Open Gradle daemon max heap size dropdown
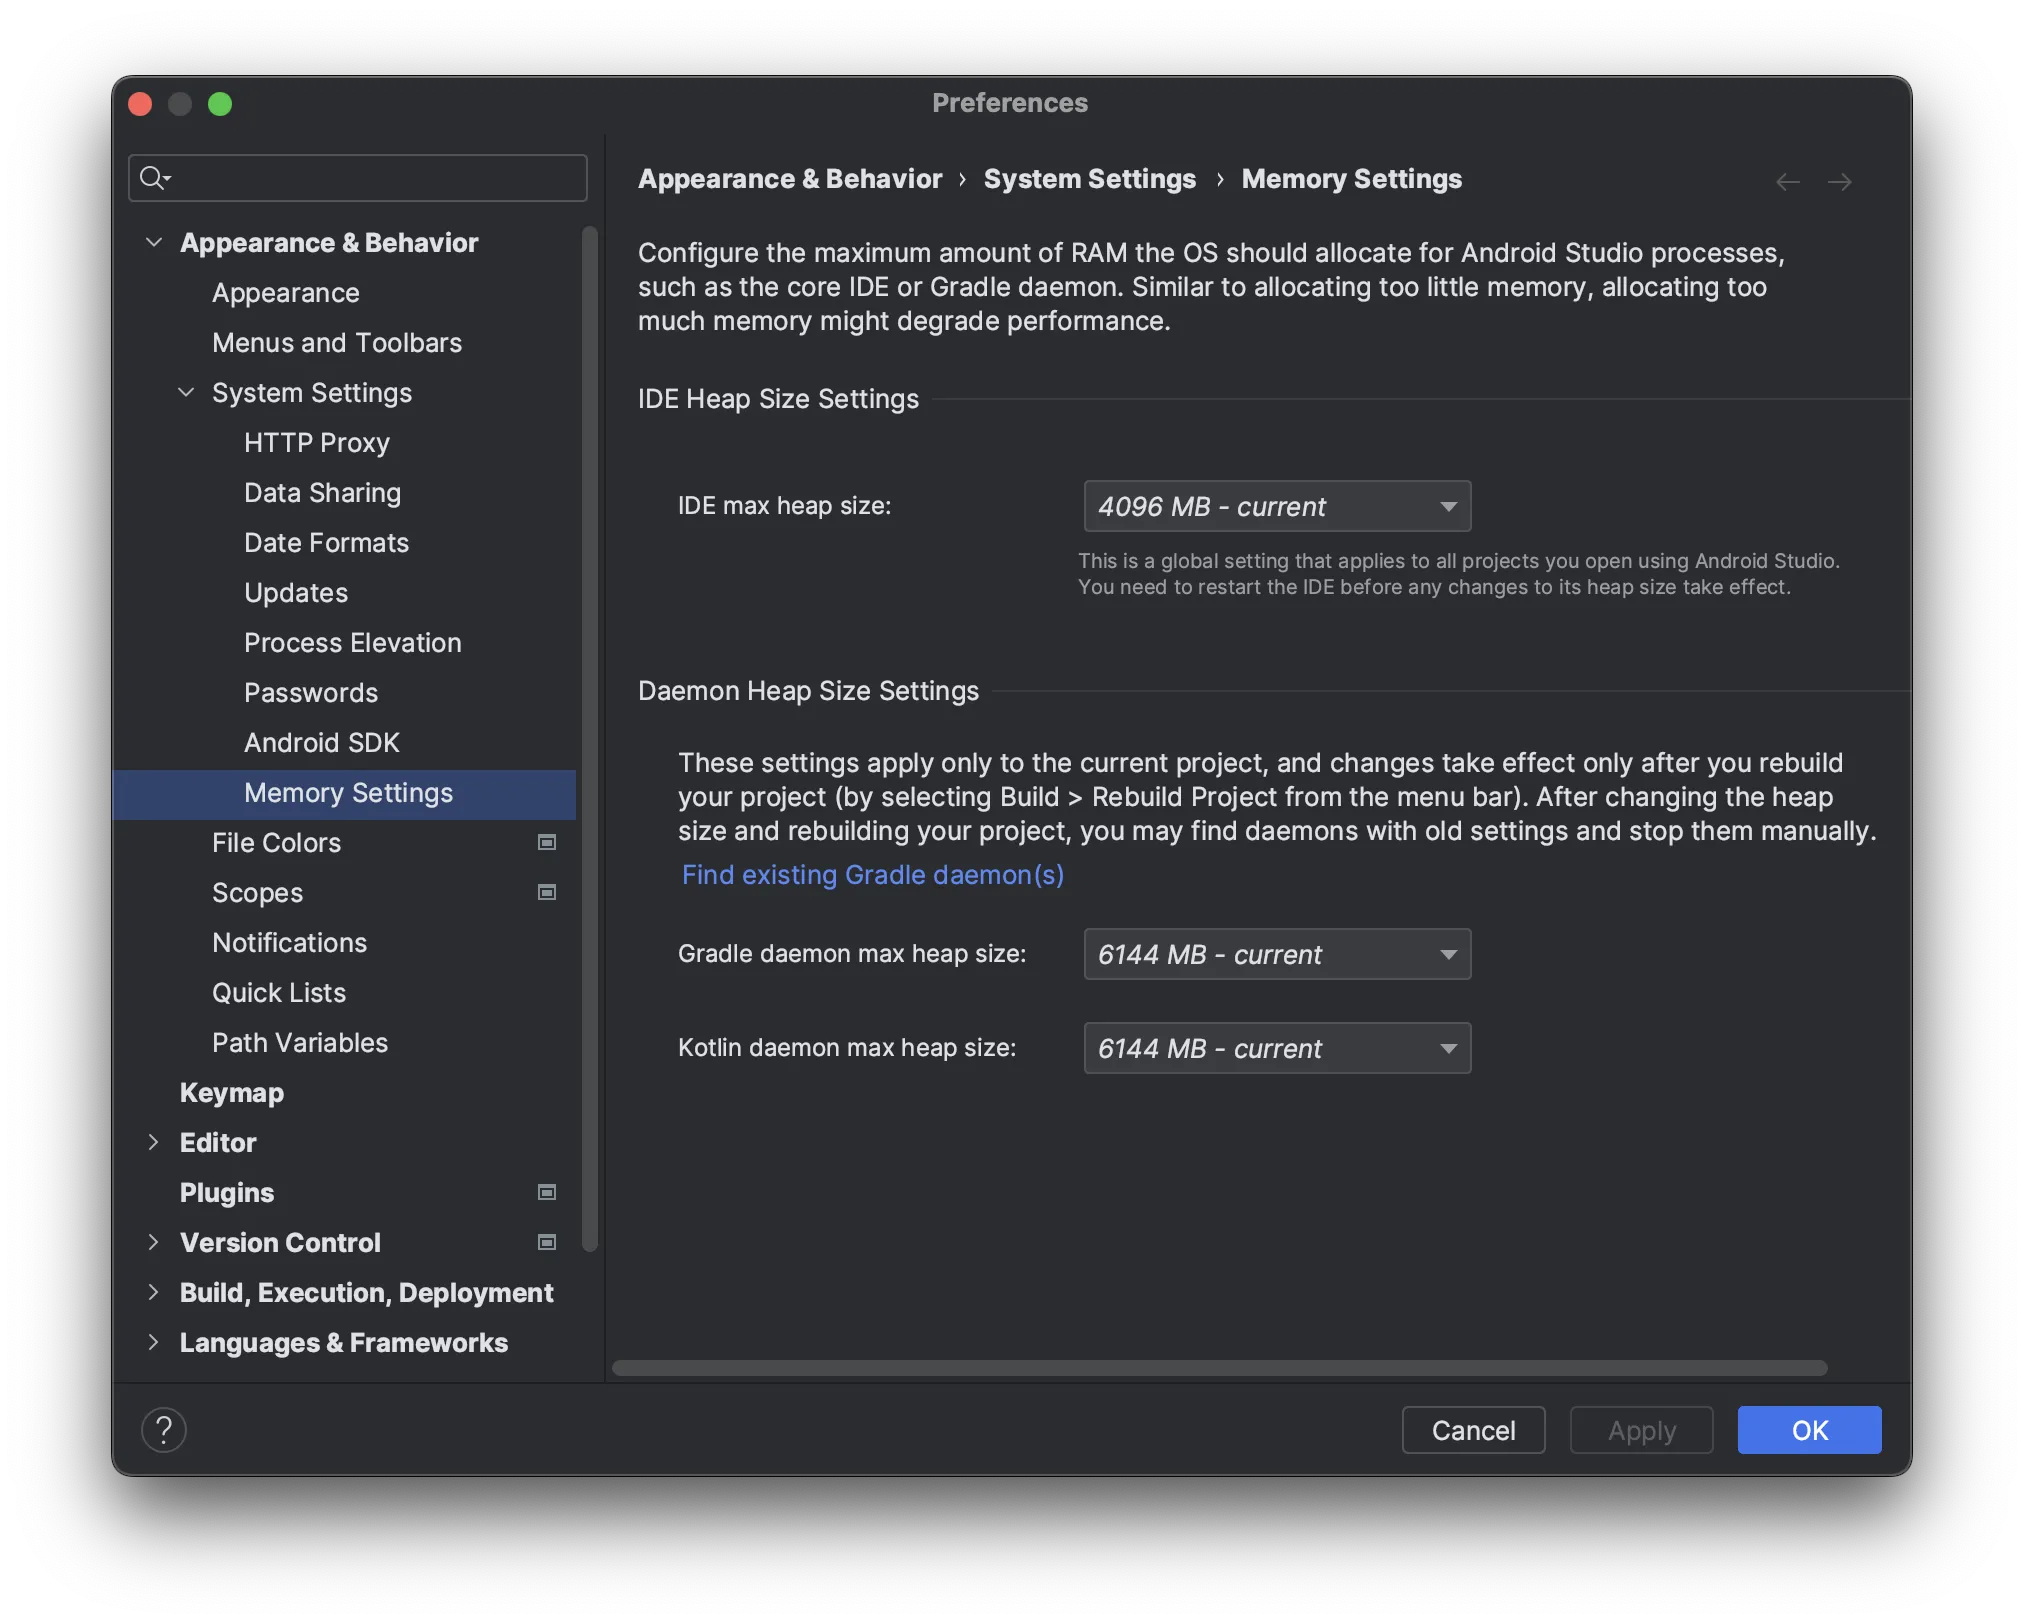 [1277, 954]
